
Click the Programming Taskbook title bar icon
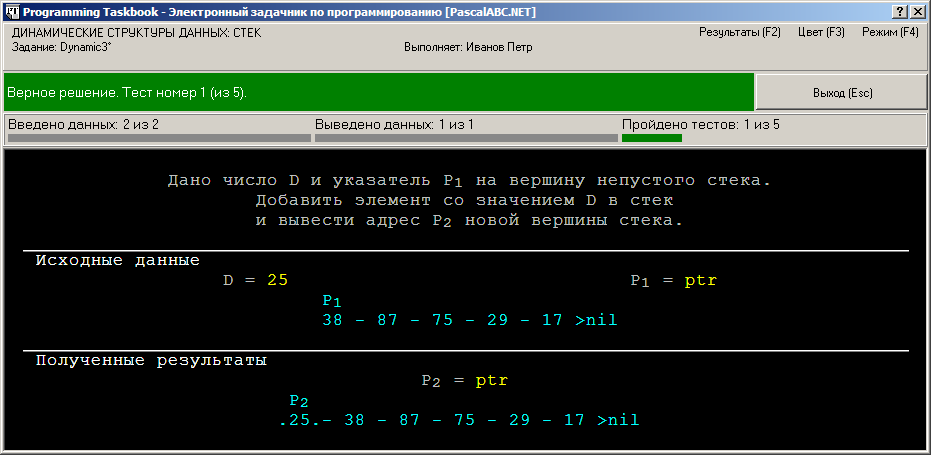click(13, 12)
